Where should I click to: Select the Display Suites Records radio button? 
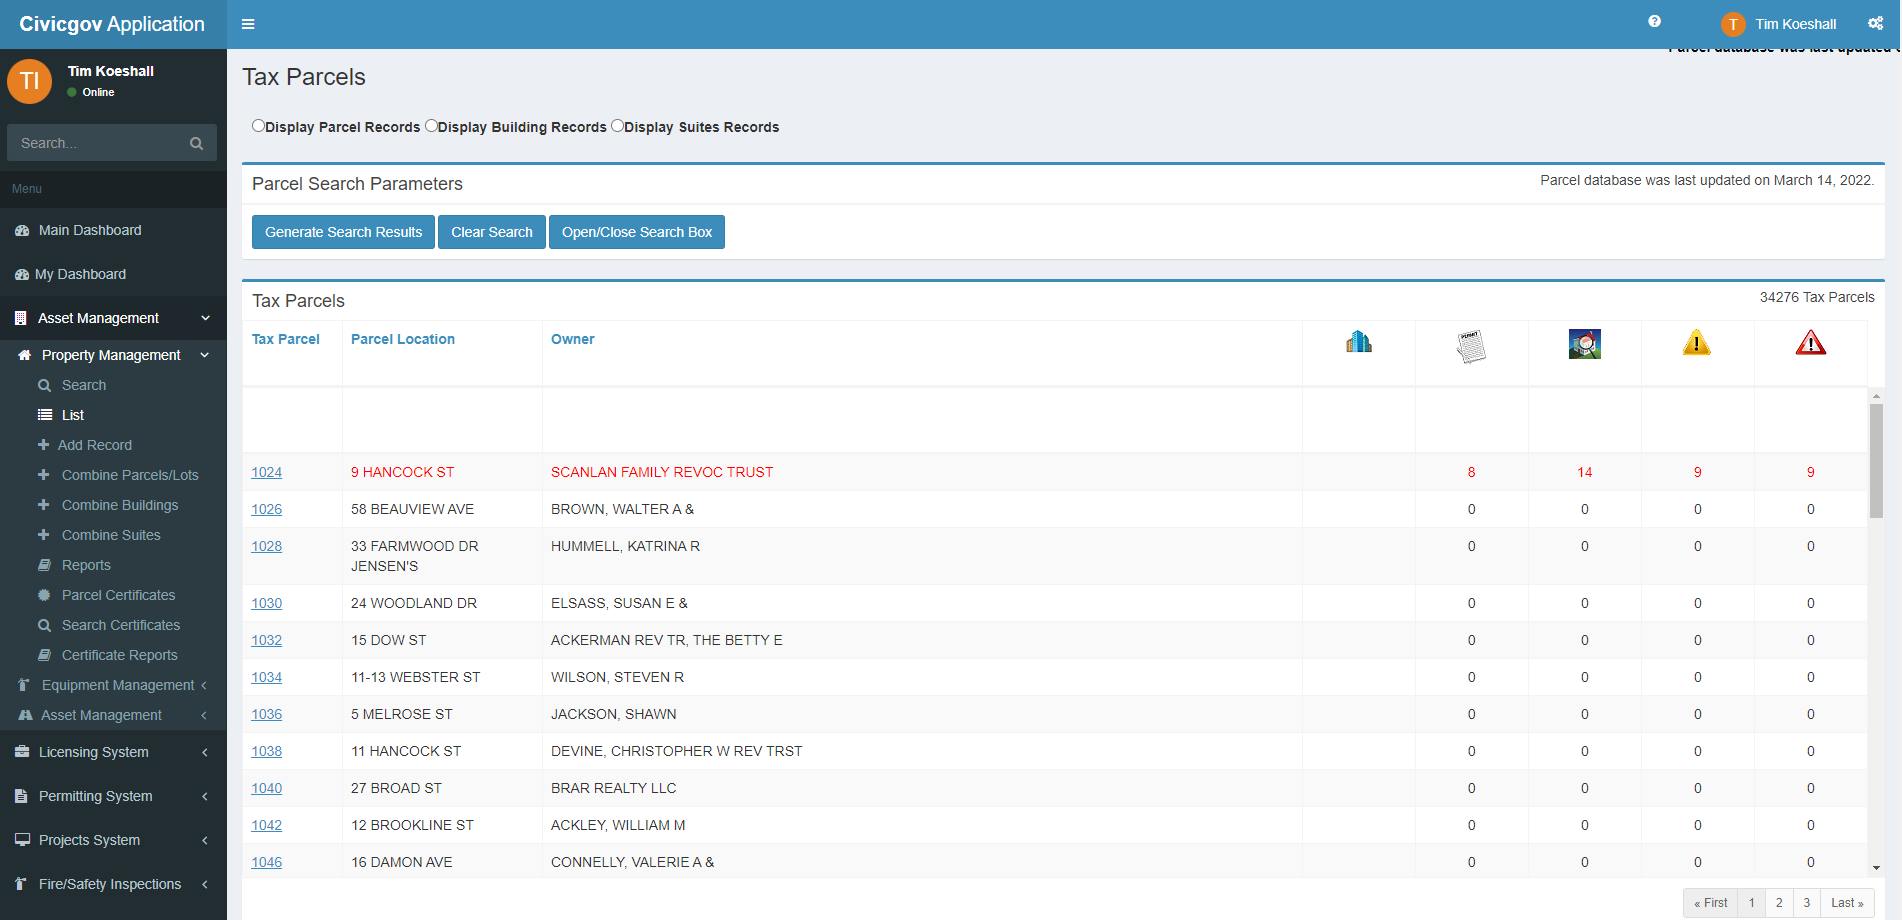(x=617, y=125)
